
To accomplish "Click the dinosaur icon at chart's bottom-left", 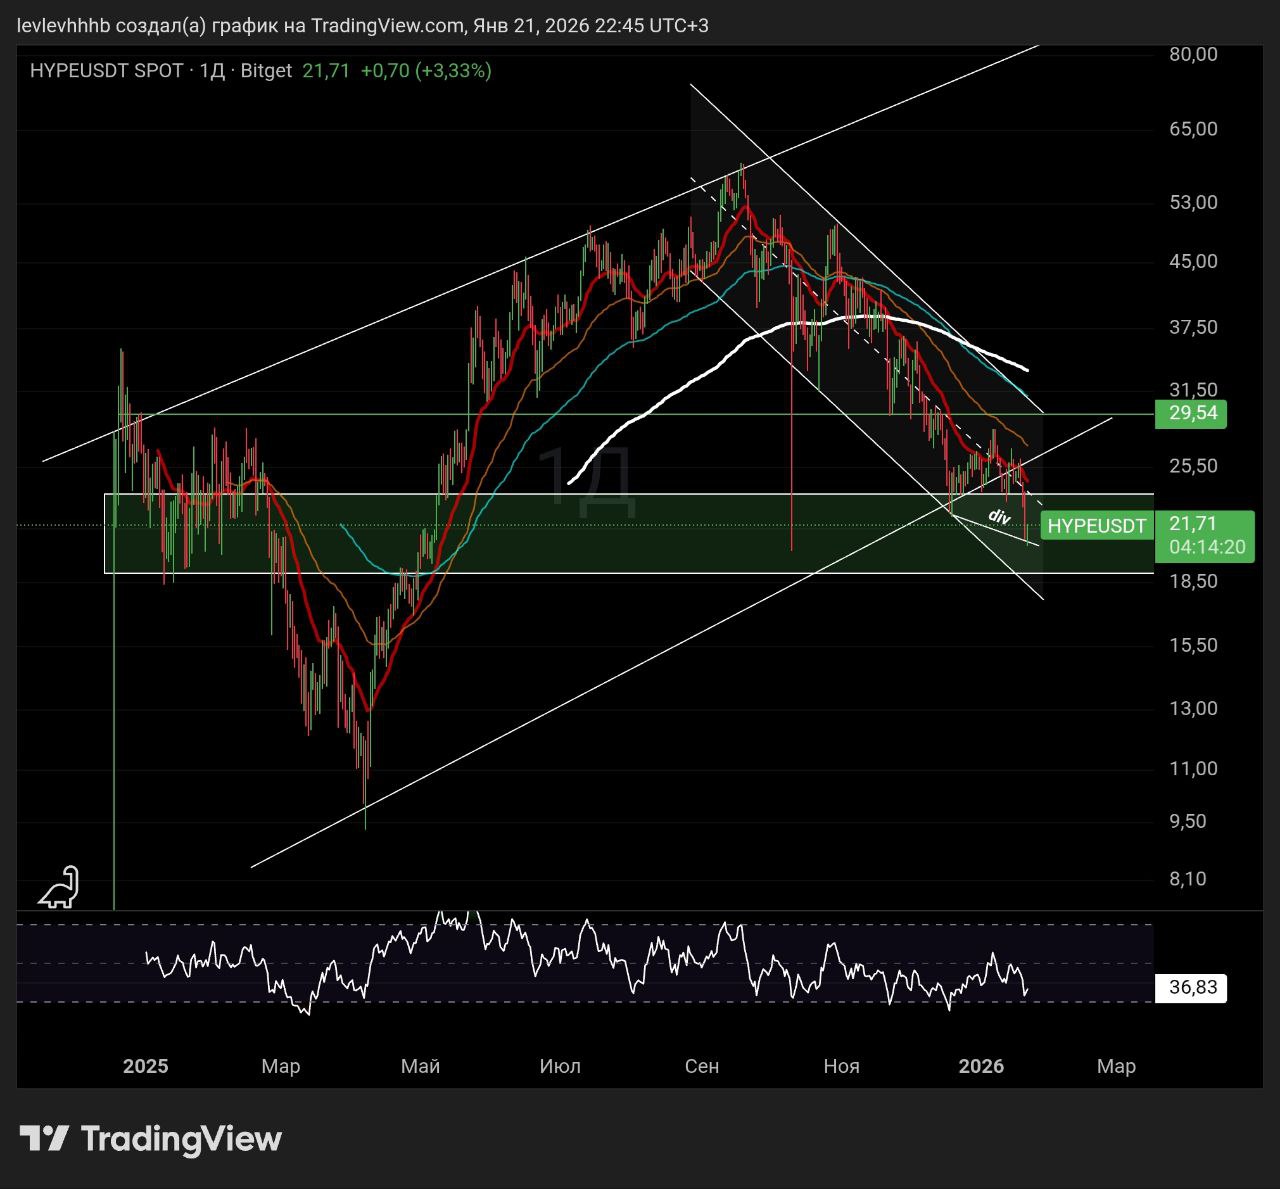I will coord(59,888).
